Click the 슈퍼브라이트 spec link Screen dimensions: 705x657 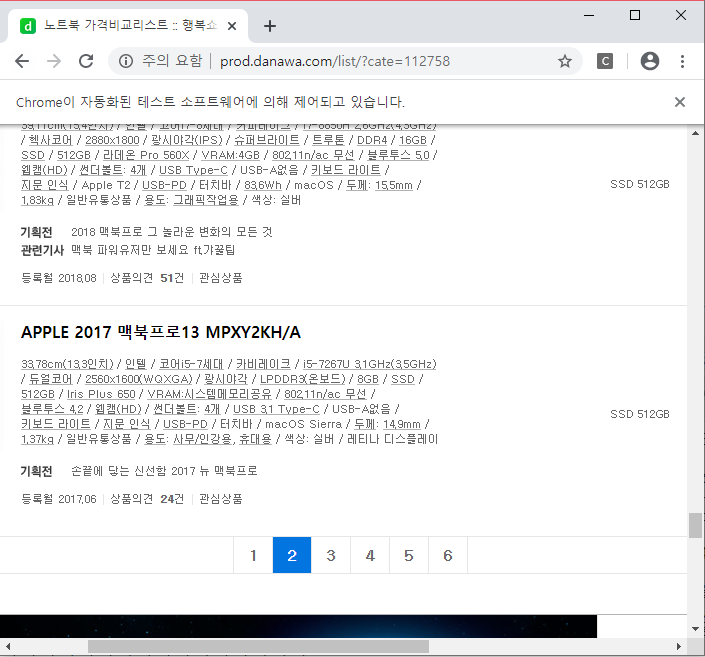click(x=267, y=140)
